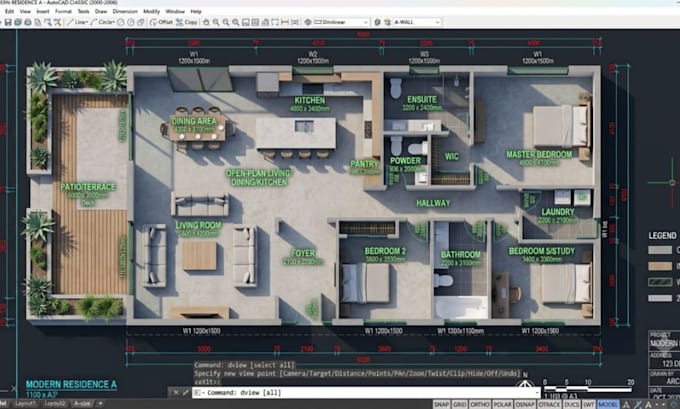
Task: Click the LIVING ROOM label
Action: pos(198,225)
